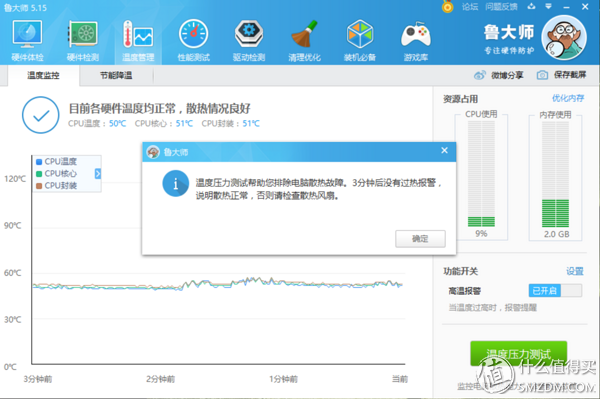Click the CPU温度 50℃ value
Image resolution: width=600 pixels, height=399 pixels.
(117, 124)
